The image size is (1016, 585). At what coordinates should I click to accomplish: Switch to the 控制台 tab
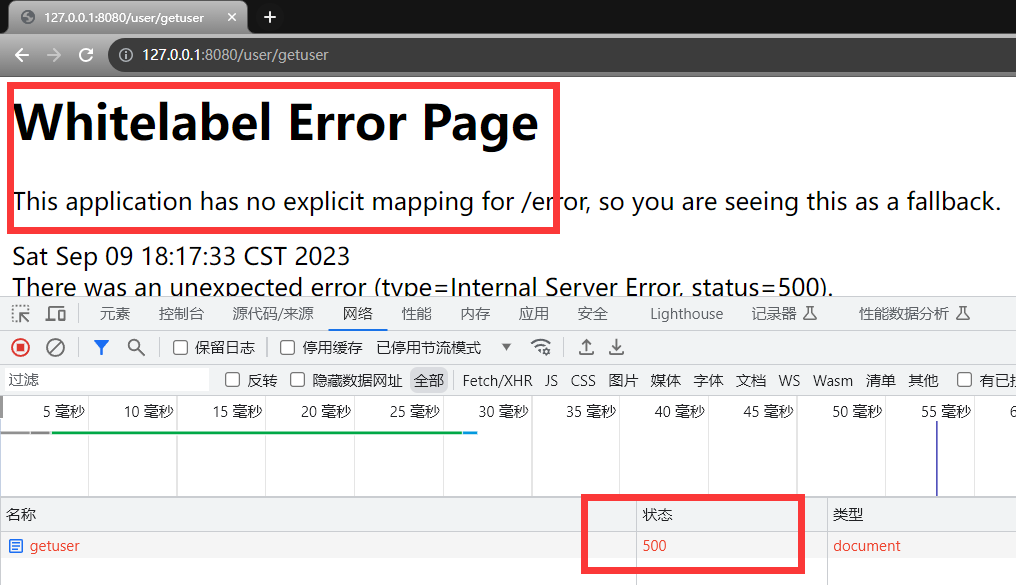pyautogui.click(x=181, y=314)
